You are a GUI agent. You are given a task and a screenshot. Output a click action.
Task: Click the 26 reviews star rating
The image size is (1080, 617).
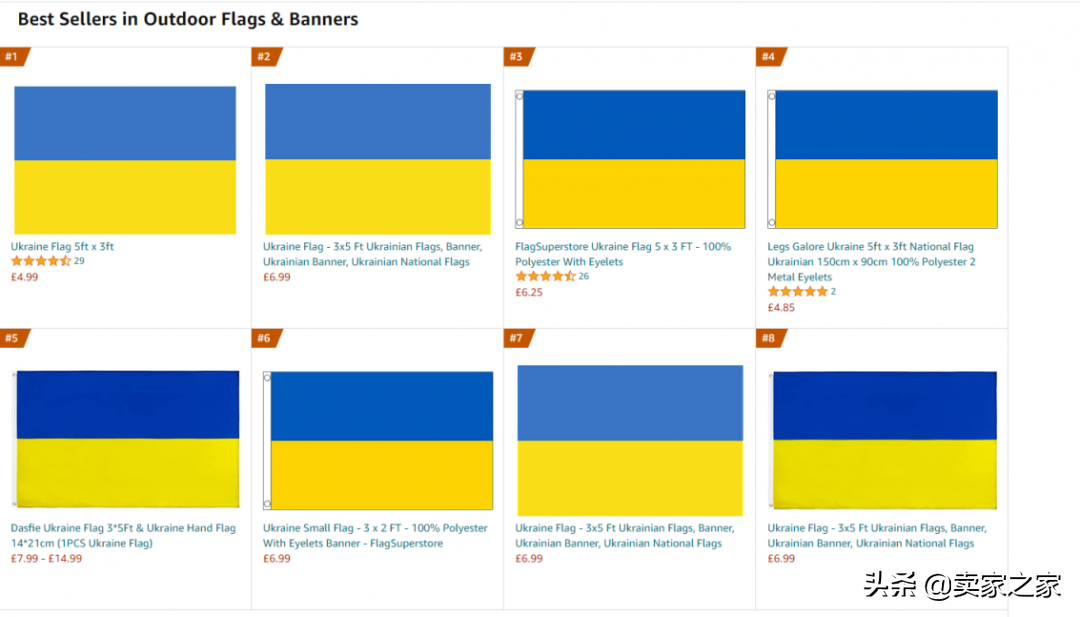click(x=552, y=276)
